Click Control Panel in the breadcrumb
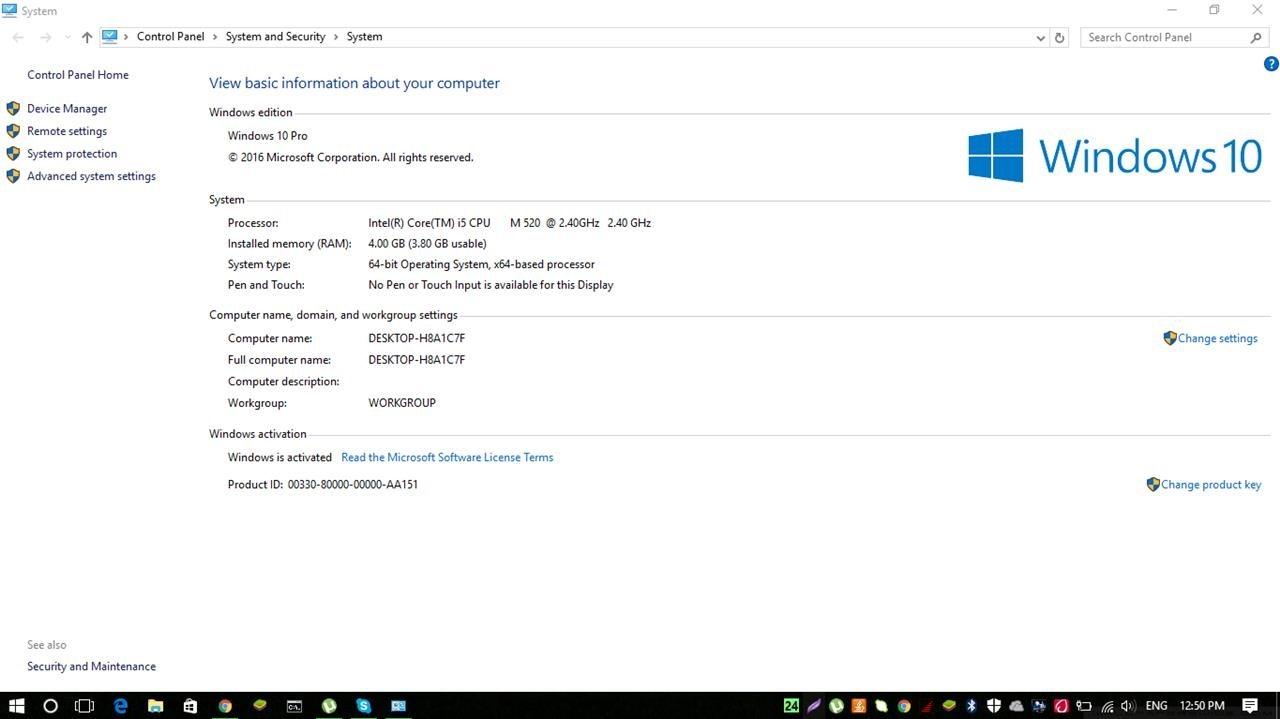This screenshot has width=1280, height=719. tap(170, 37)
